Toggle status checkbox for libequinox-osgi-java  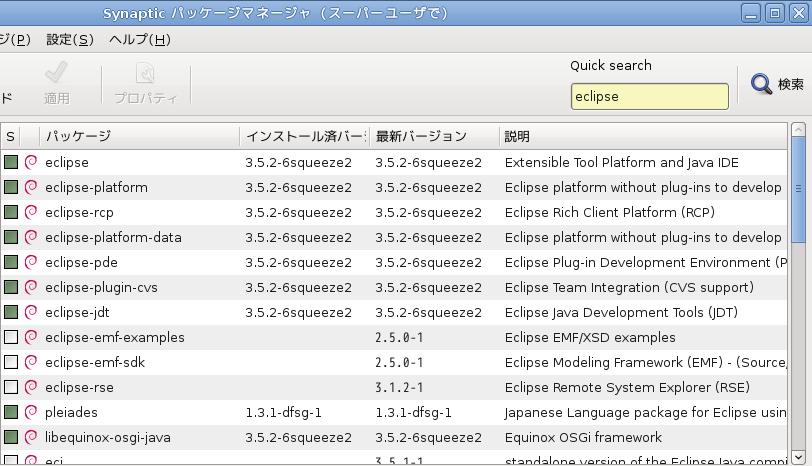click(x=11, y=437)
